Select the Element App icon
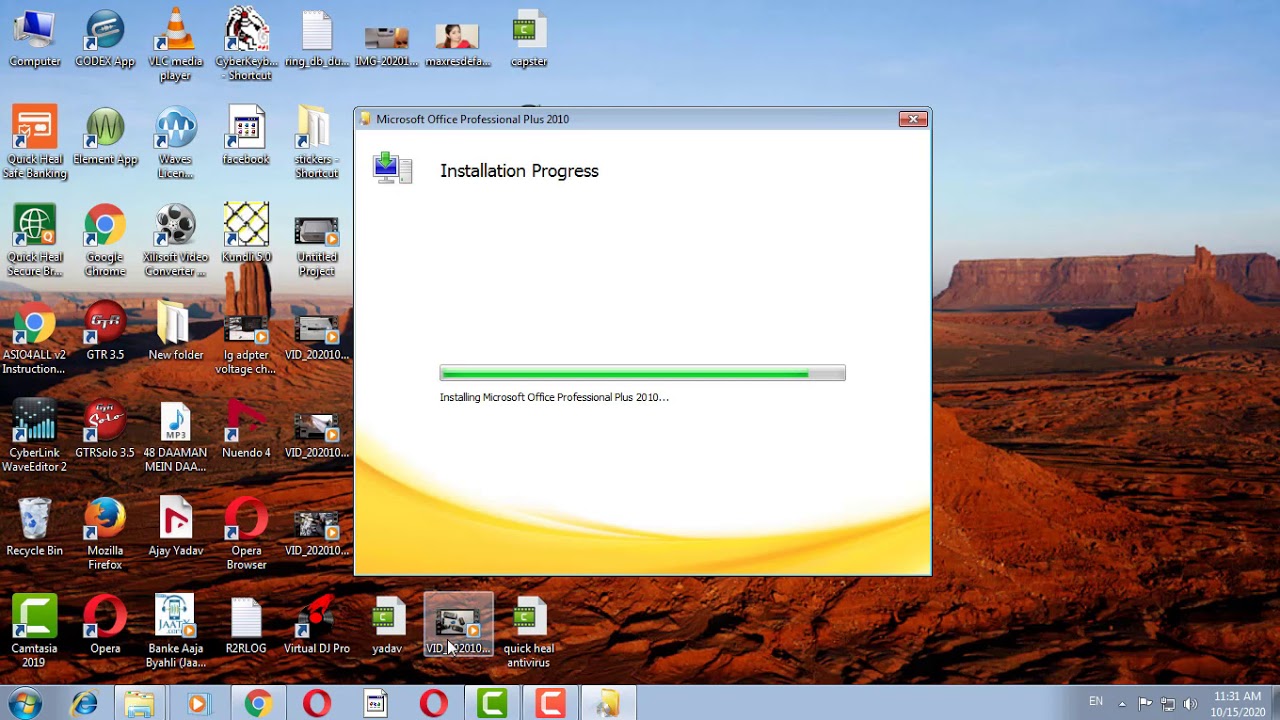 [x=105, y=136]
